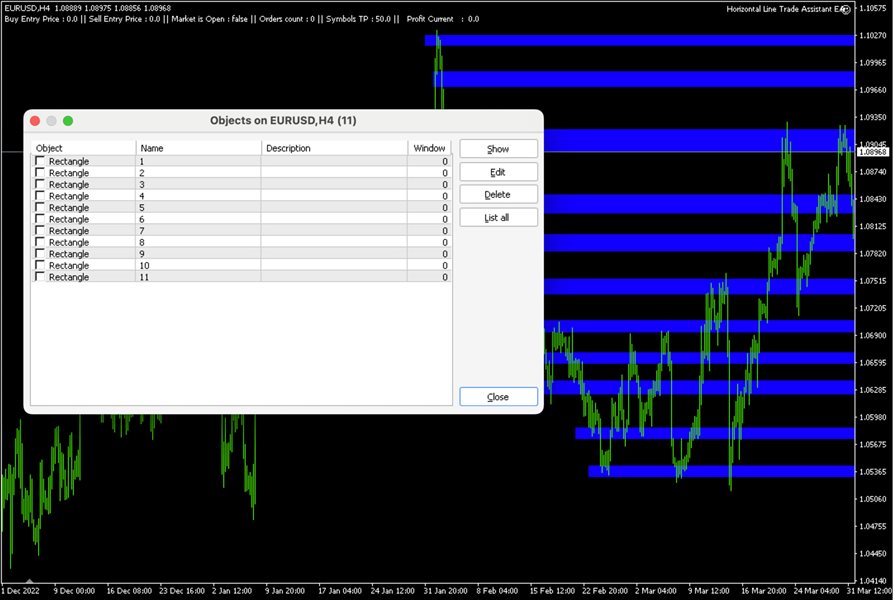Check the box for Rectangle 11
894x600 pixels.
pyautogui.click(x=40, y=277)
